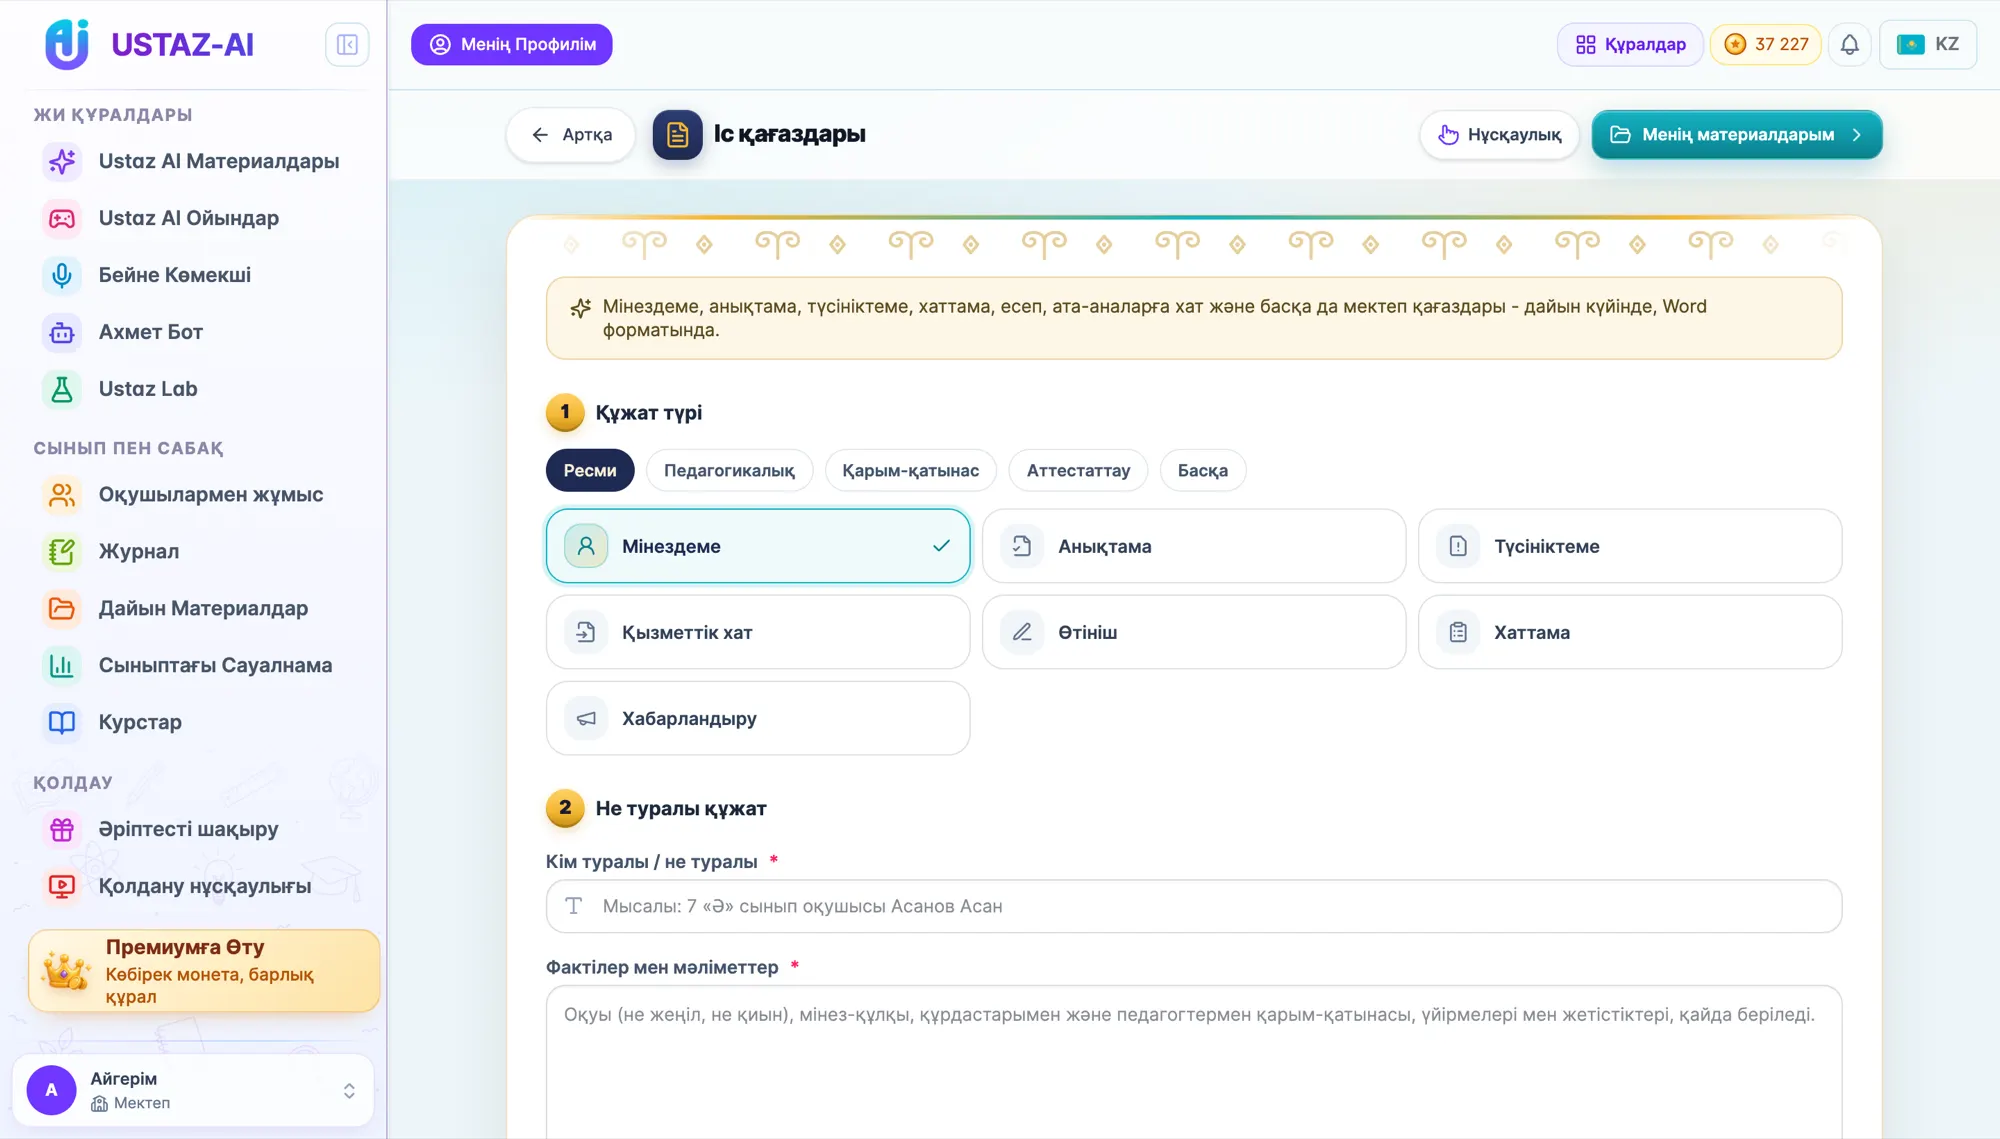Open the KZ language selector
Viewport: 2000px width, 1139px height.
(1928, 45)
